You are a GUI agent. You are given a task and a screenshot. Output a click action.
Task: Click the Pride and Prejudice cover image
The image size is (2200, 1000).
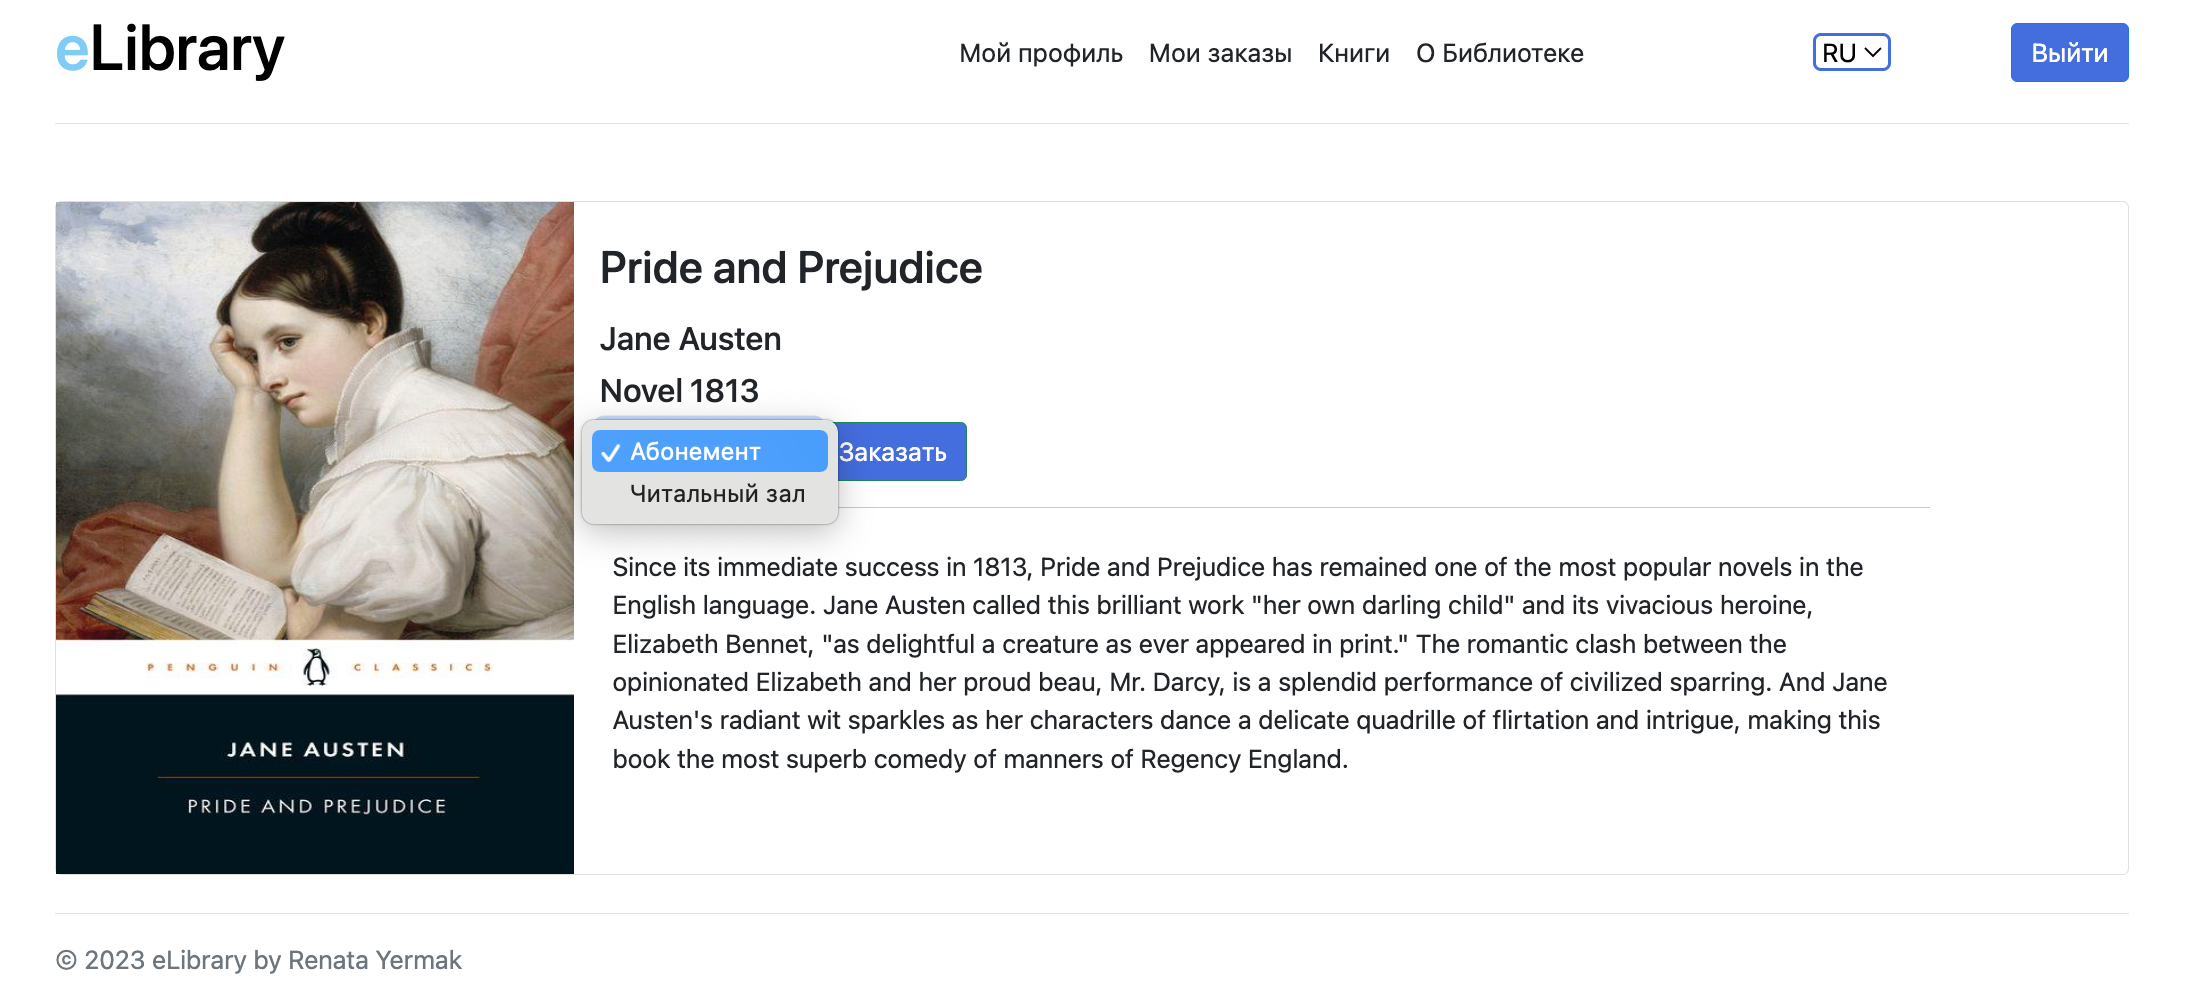(315, 538)
